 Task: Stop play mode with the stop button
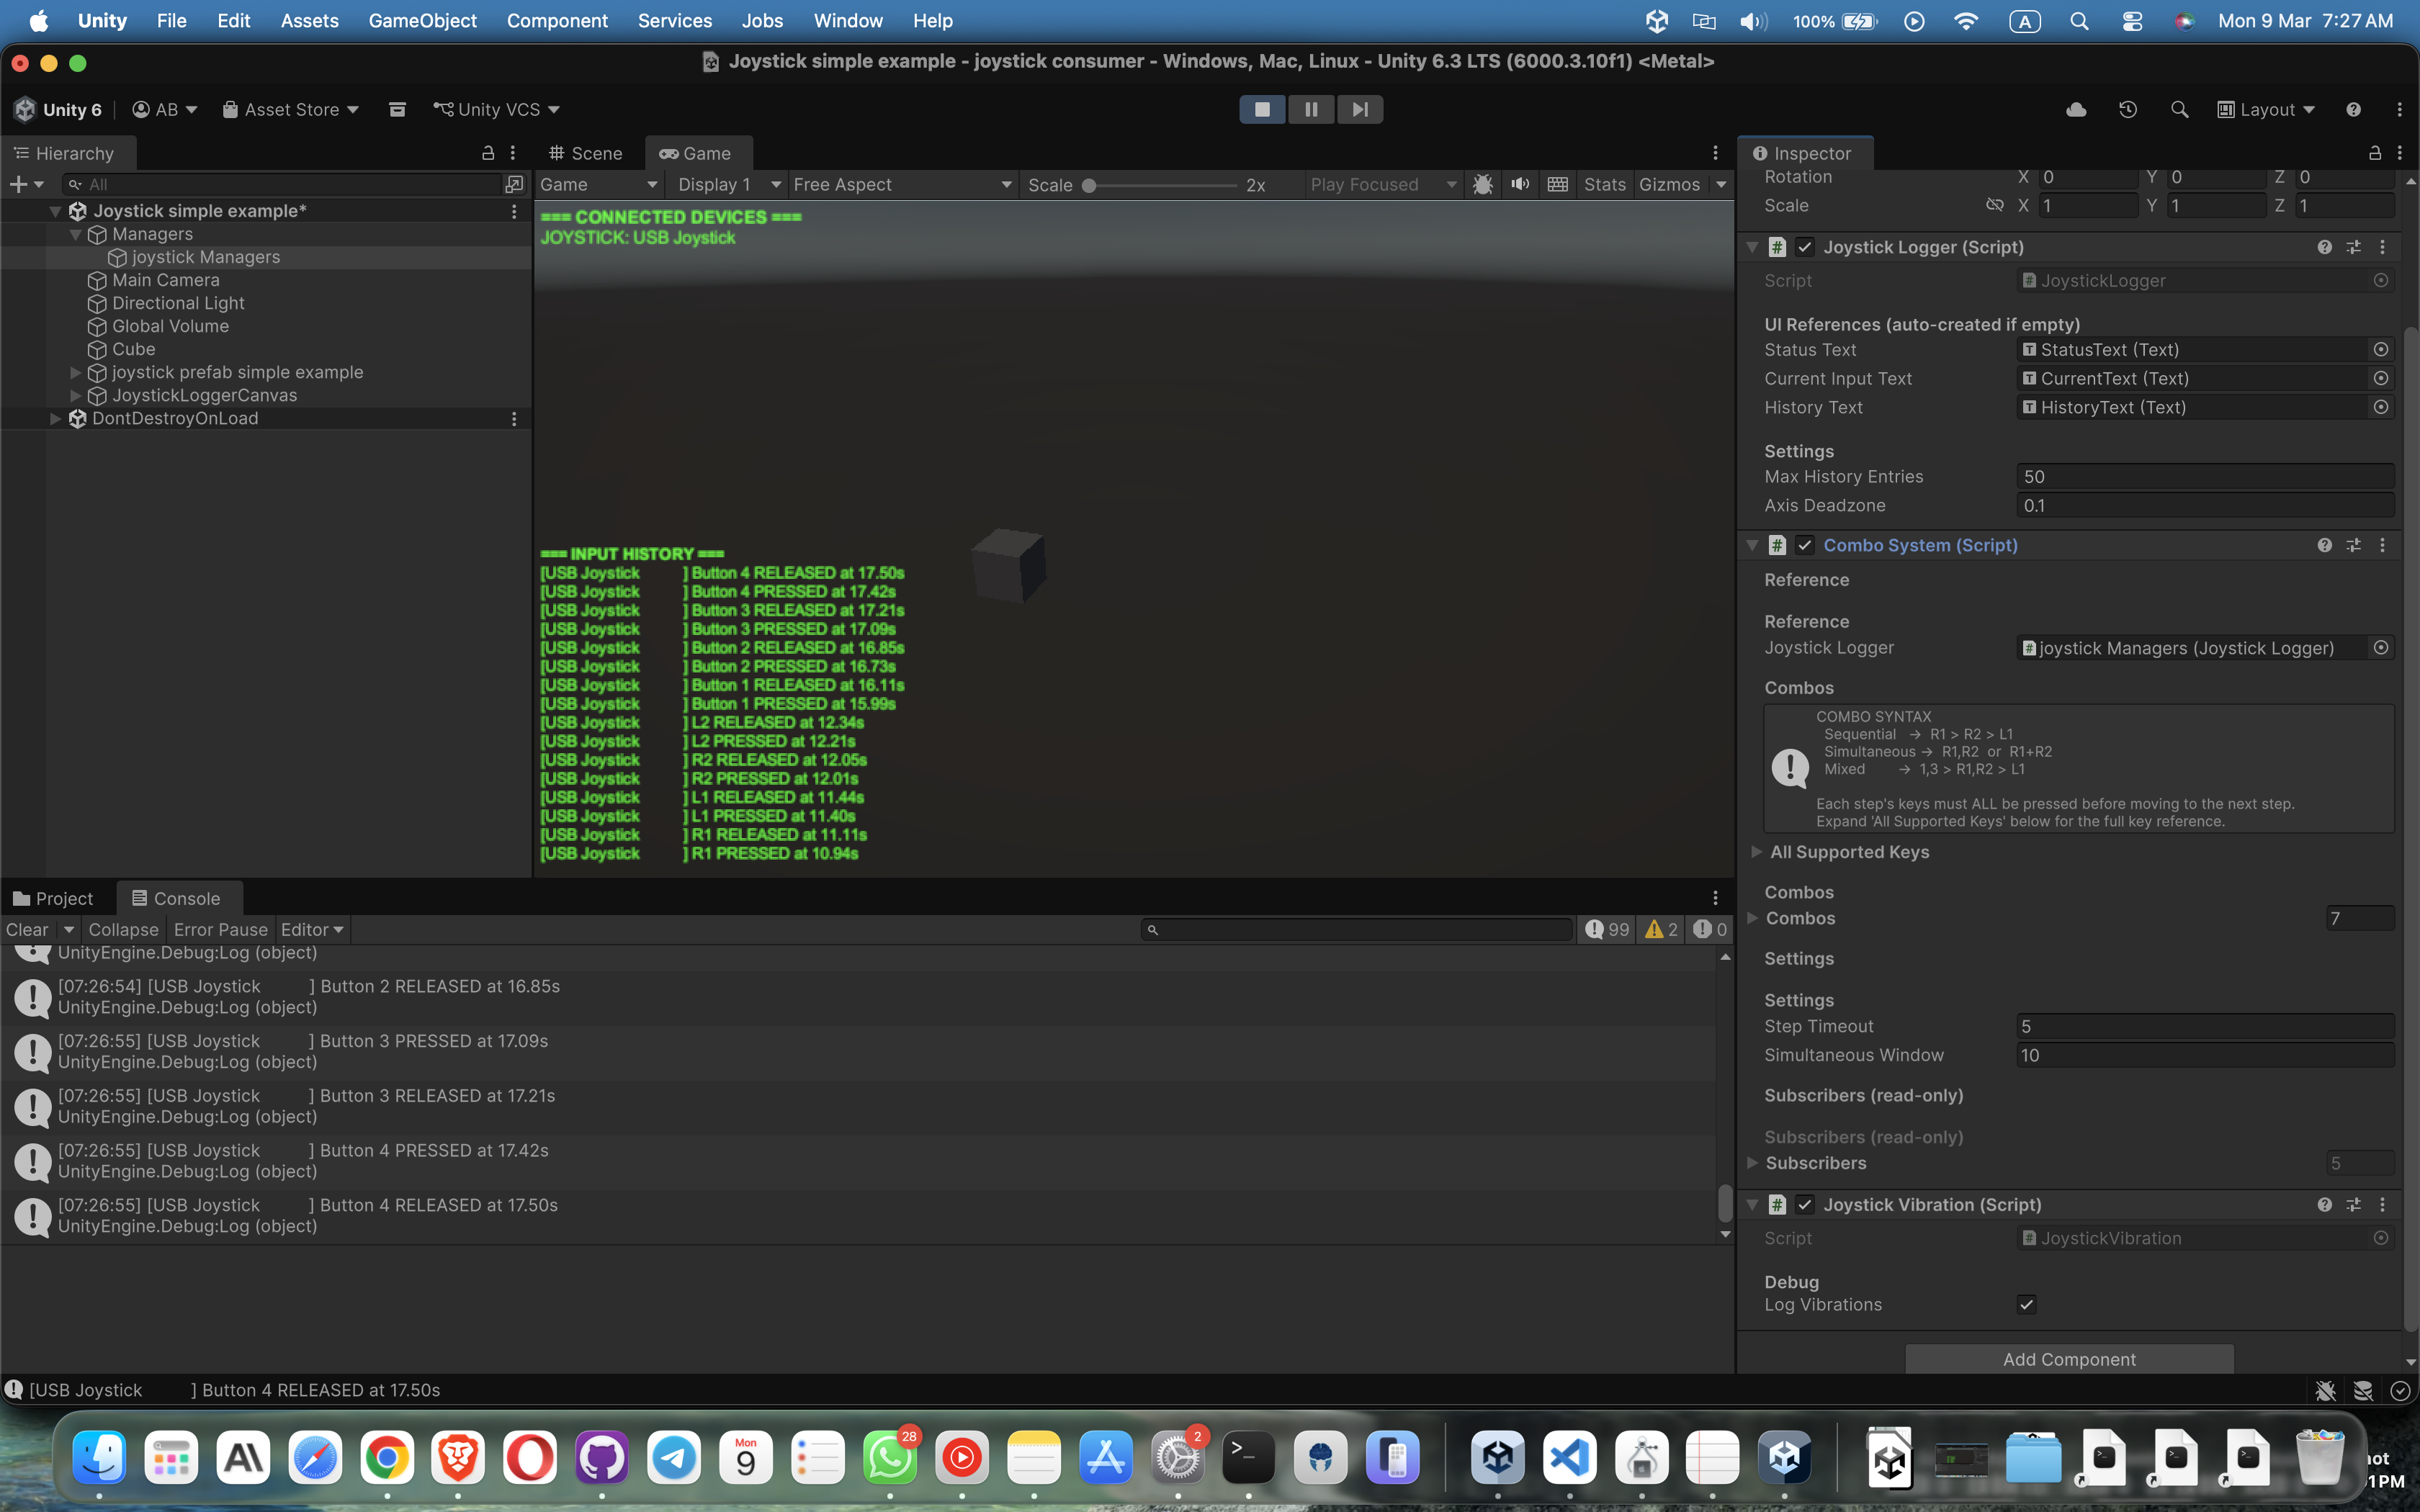pos(1262,109)
